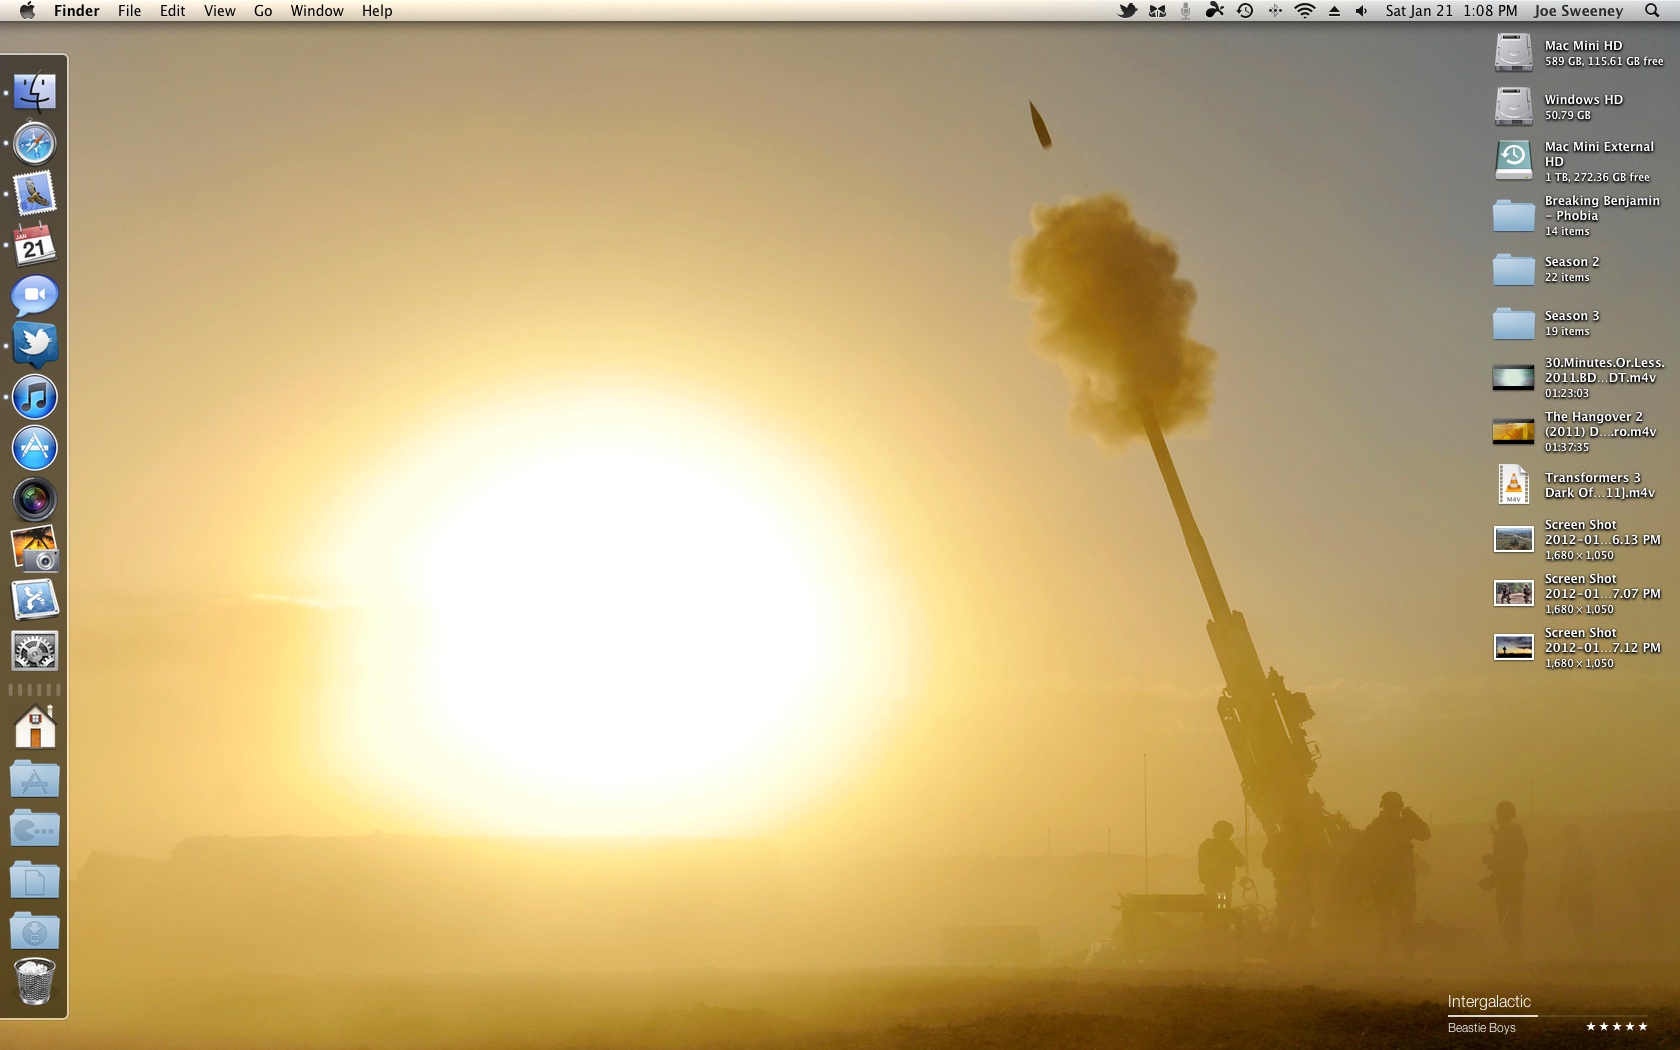Screen dimensions: 1680x1050
Task: Click the five-star song rating
Action: (x=1616, y=1027)
